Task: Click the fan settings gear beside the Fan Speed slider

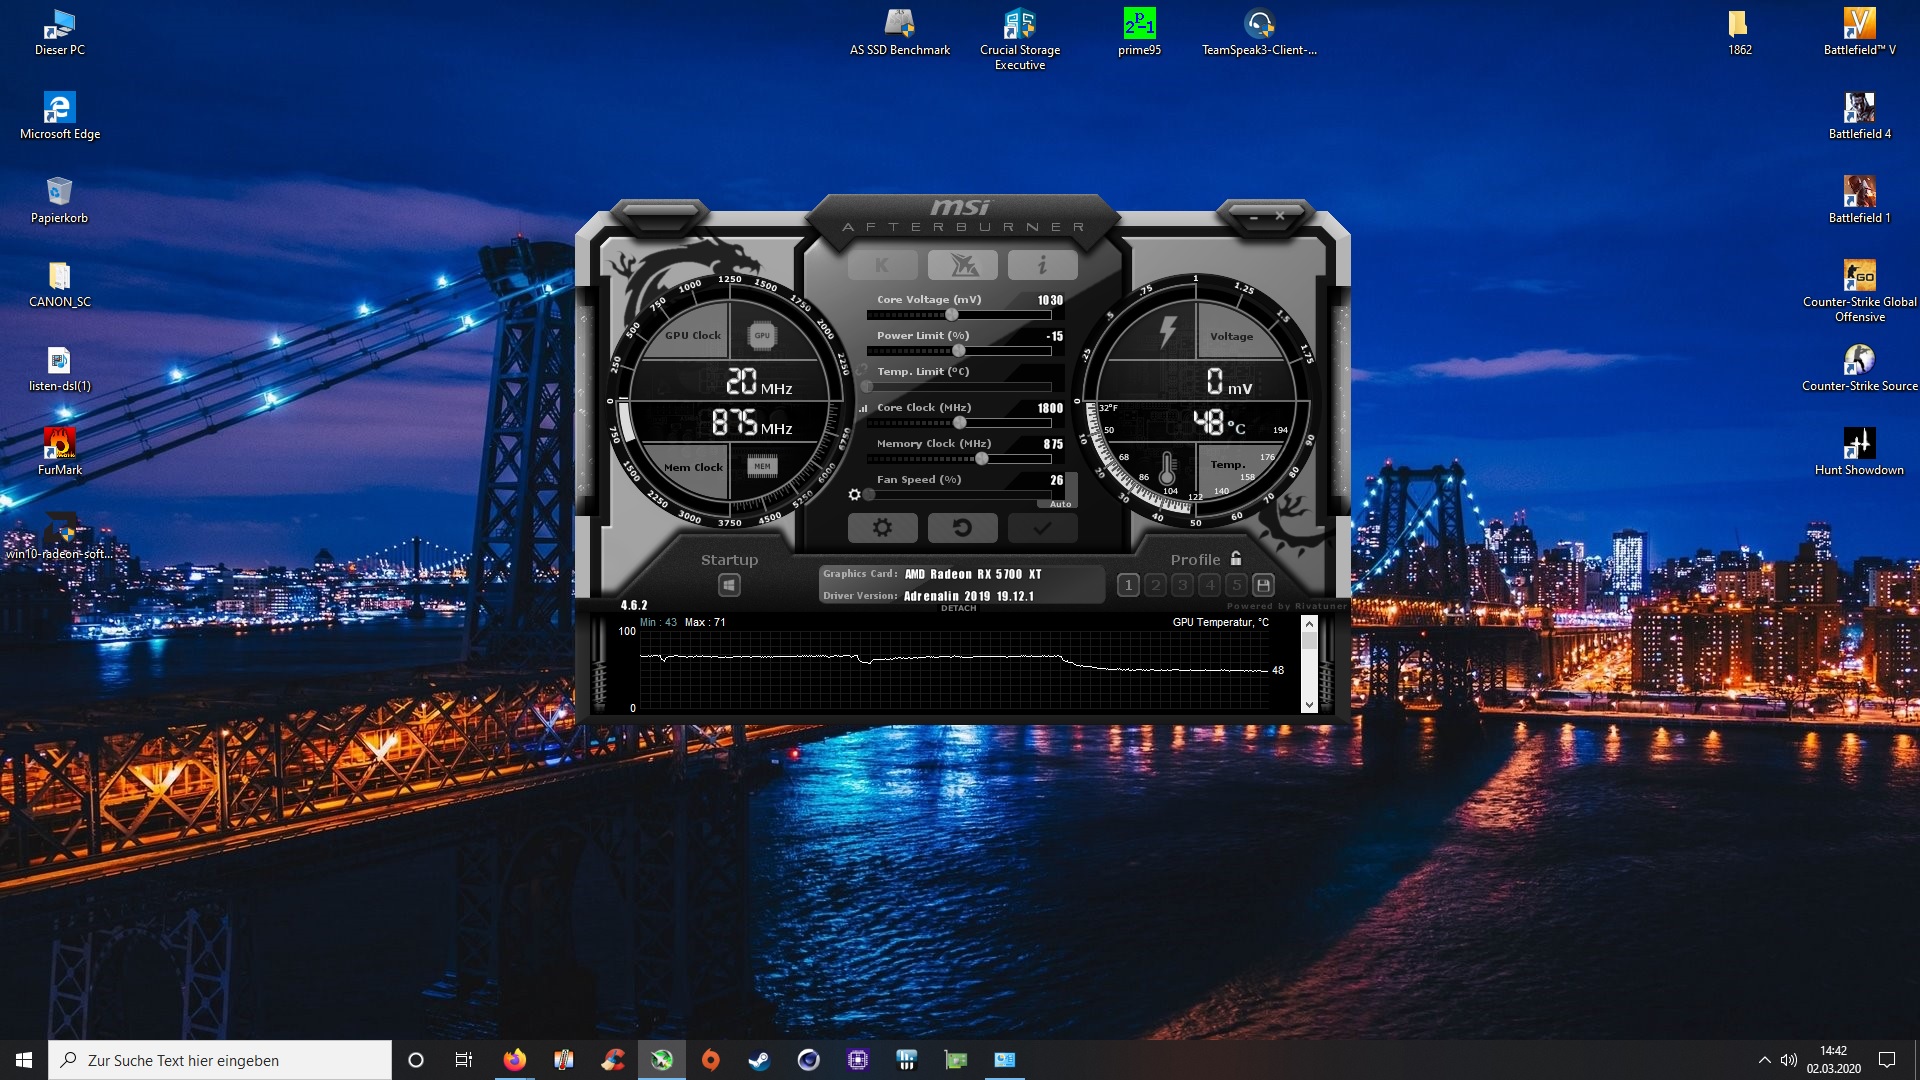Action: (854, 494)
